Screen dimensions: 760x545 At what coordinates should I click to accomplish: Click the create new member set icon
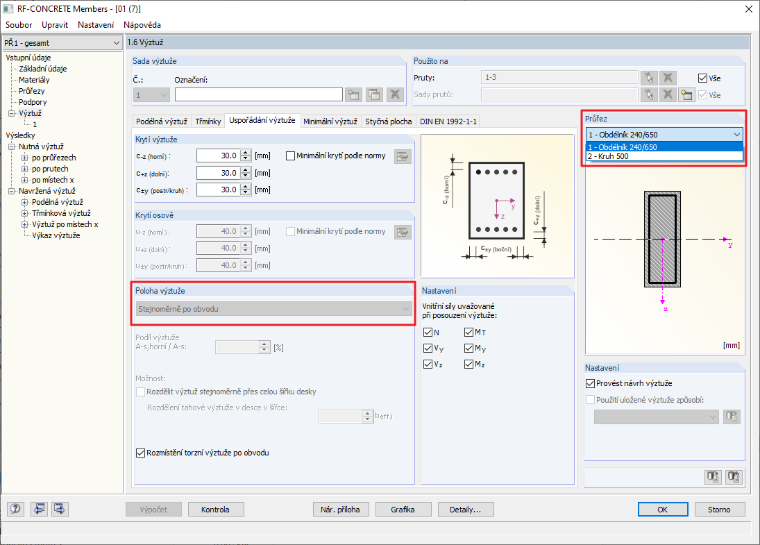(x=686, y=95)
